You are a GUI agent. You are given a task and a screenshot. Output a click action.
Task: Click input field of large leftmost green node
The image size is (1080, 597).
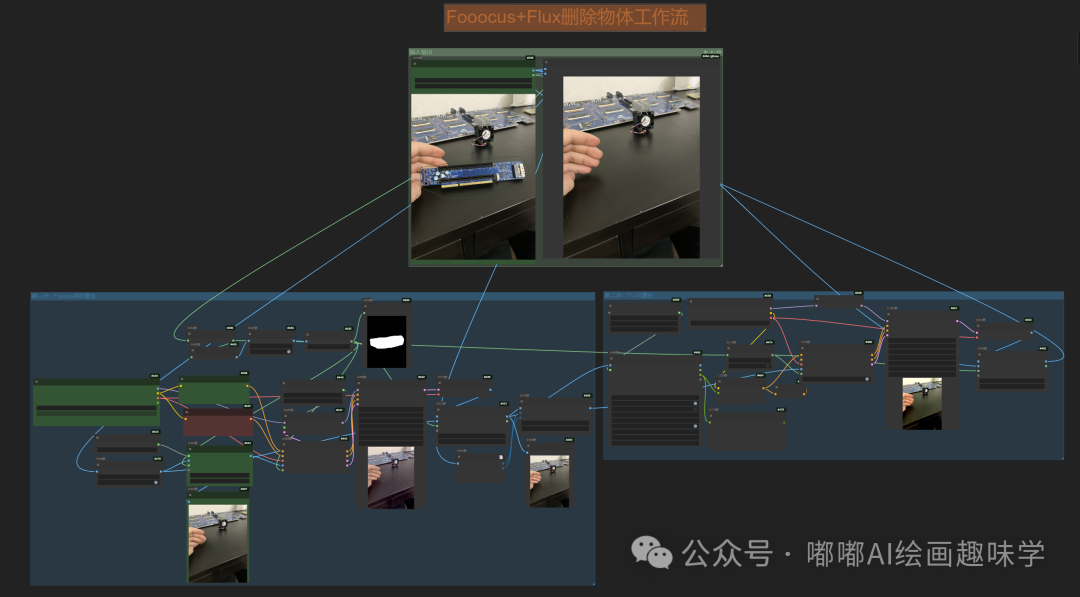[96, 408]
